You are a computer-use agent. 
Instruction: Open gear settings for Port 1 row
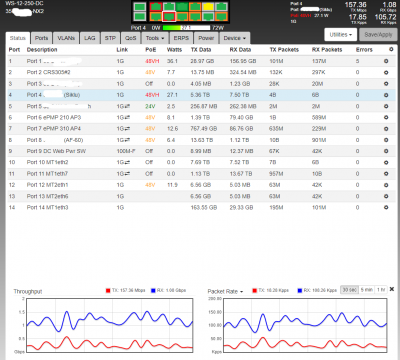coord(386,61)
